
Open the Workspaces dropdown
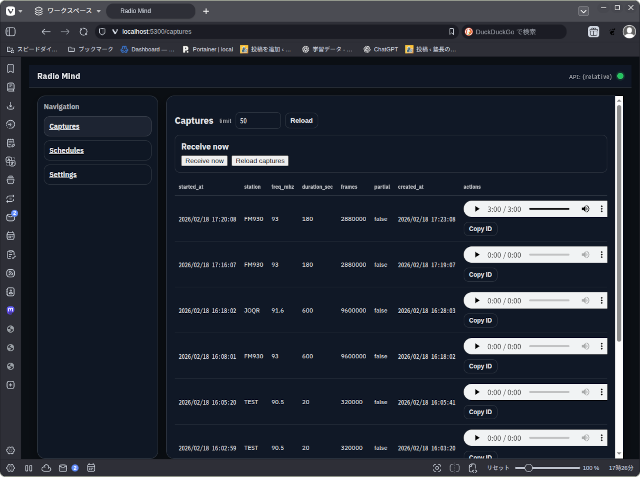[x=66, y=11]
